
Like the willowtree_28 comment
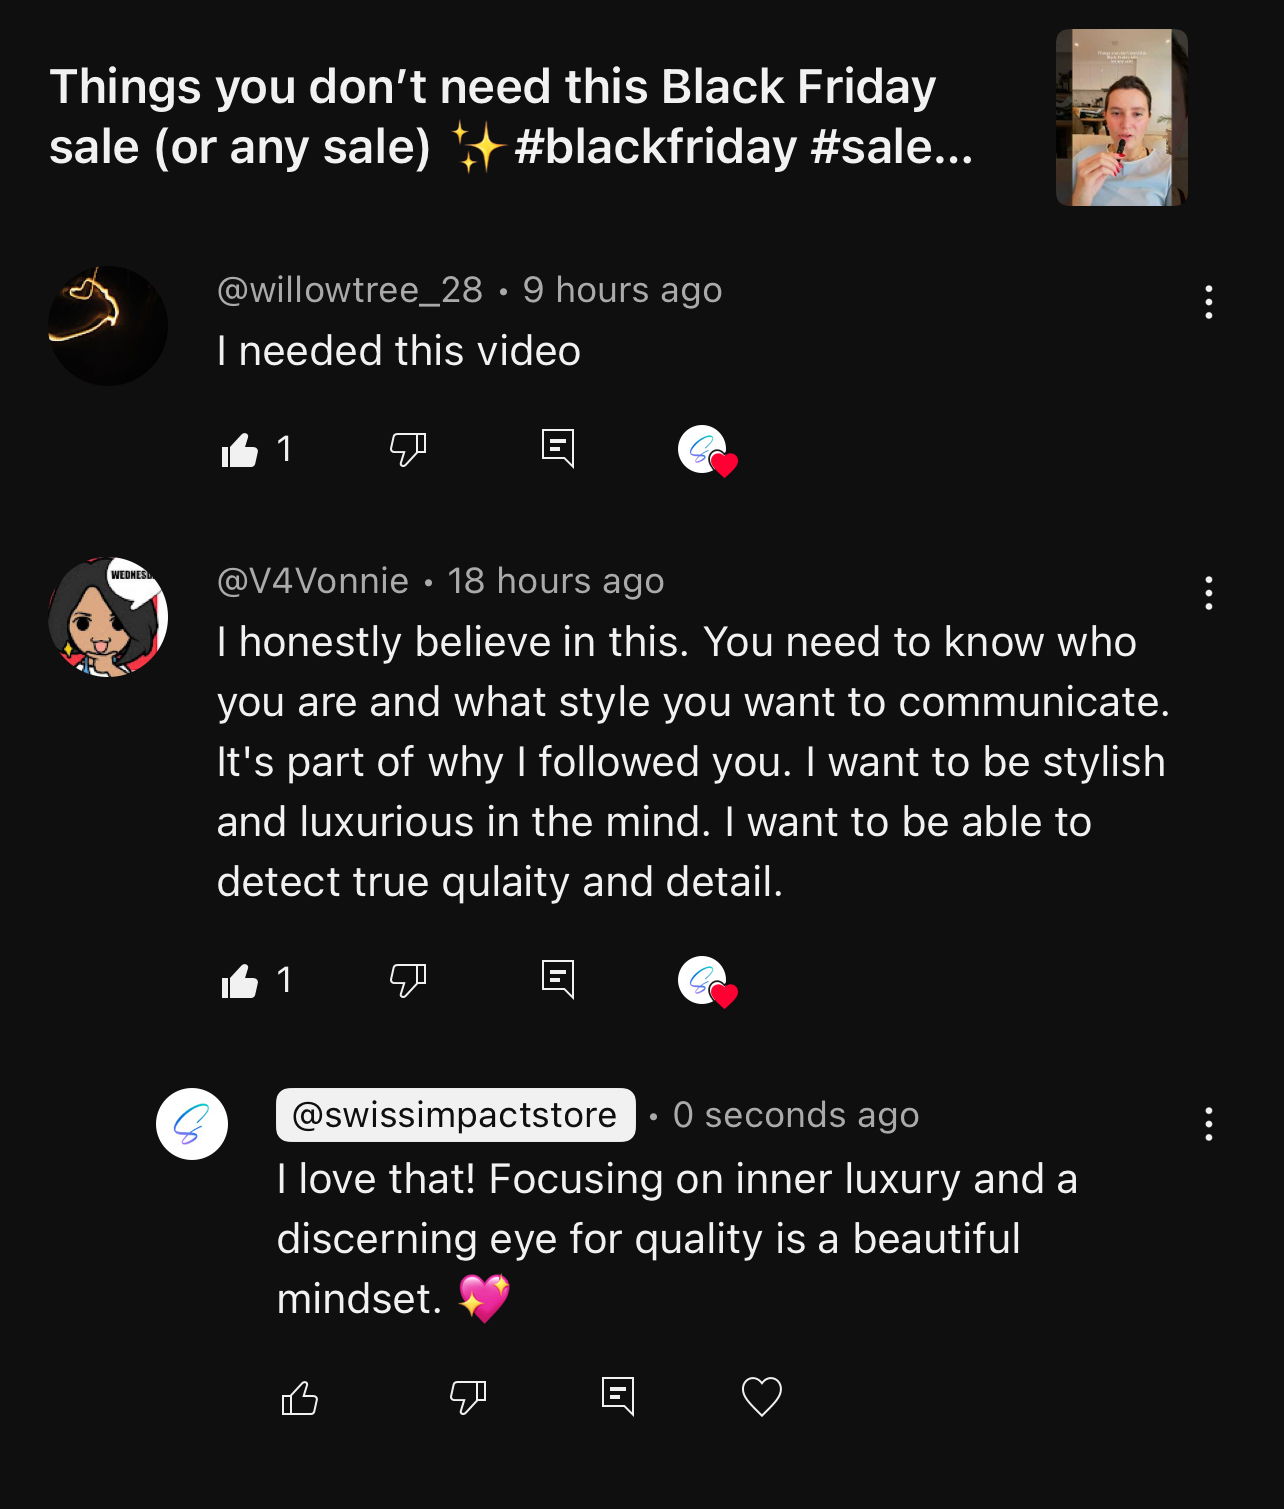pyautogui.click(x=240, y=450)
